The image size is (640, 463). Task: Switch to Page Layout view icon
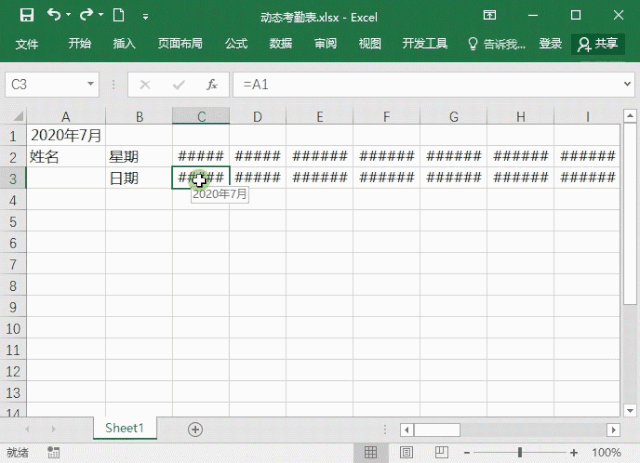pos(406,452)
